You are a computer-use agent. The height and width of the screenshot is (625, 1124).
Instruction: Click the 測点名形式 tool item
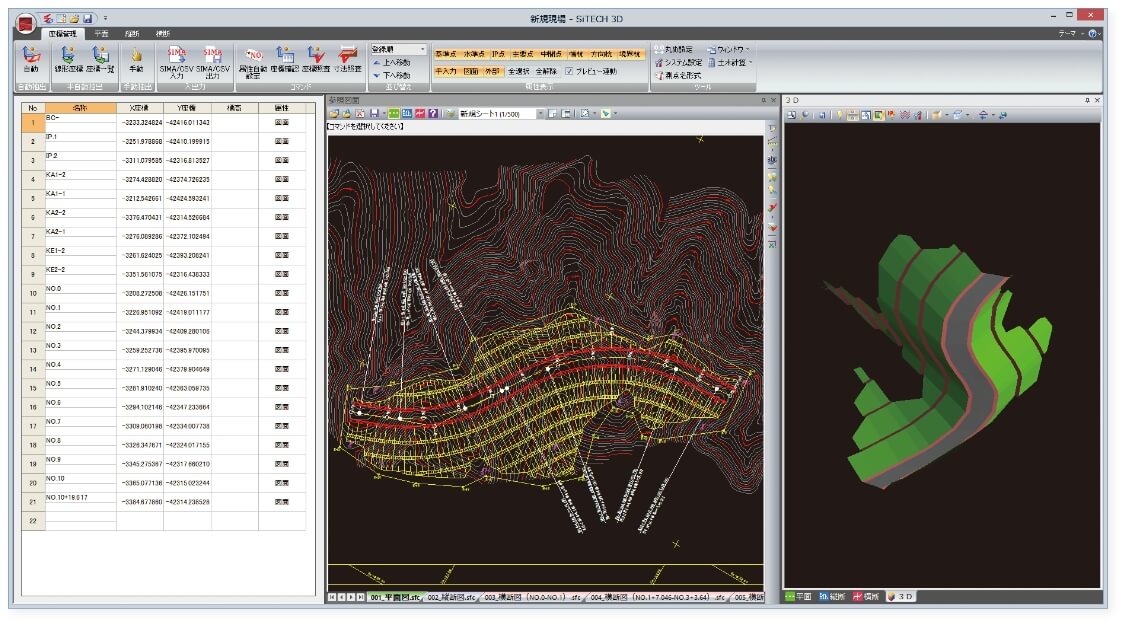[x=677, y=75]
